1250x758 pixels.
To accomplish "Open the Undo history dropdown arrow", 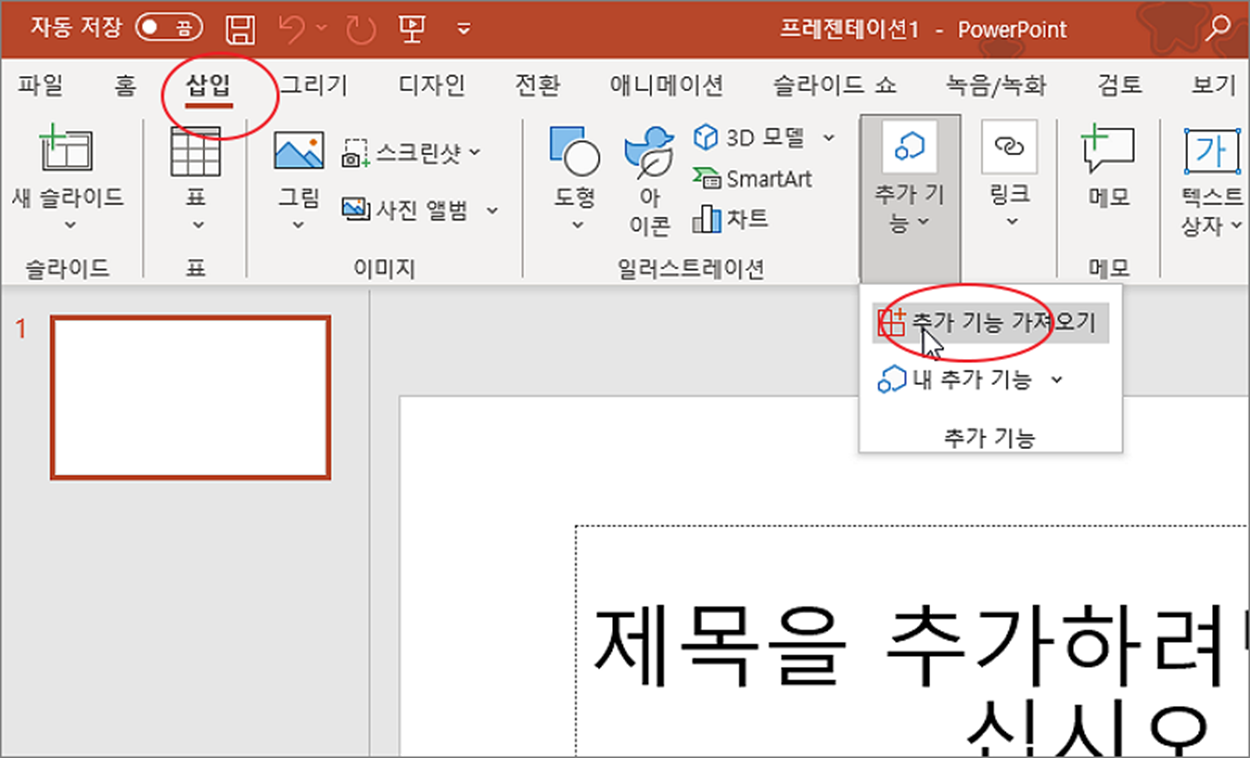I will click(x=322, y=29).
